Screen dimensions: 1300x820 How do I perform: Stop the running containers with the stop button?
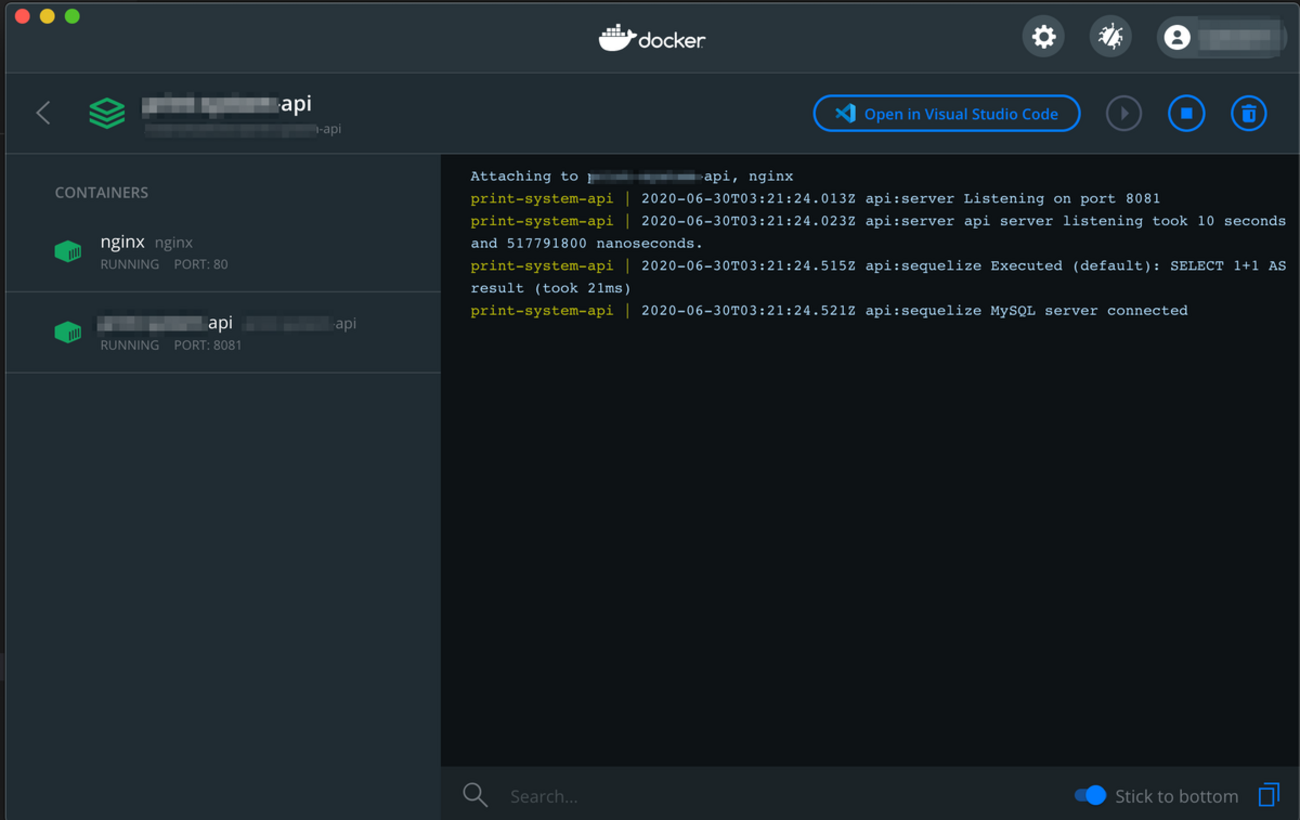coord(1186,114)
